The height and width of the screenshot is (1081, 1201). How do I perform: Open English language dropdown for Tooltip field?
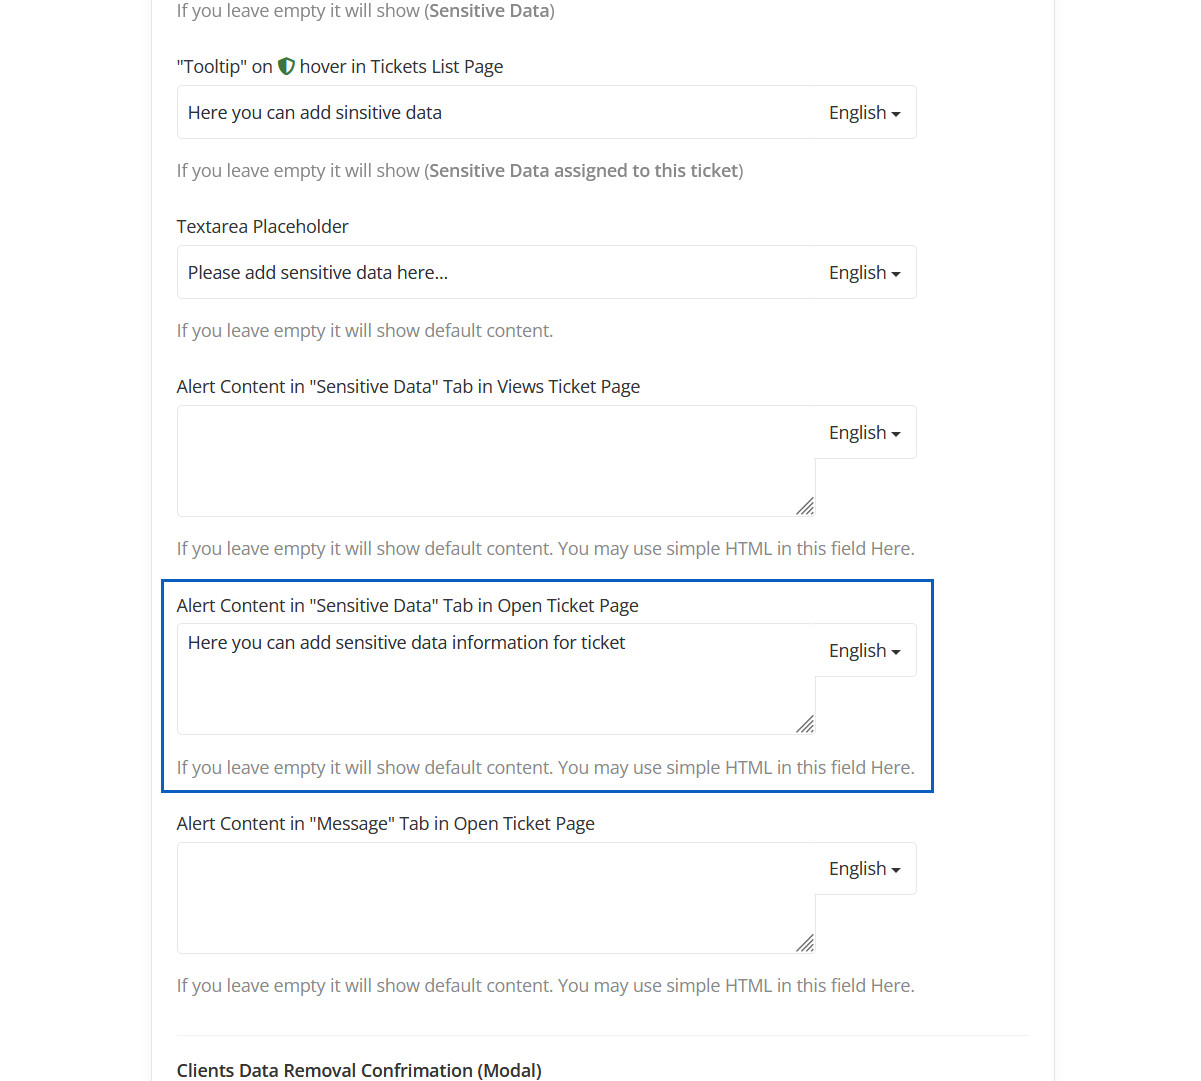[864, 113]
